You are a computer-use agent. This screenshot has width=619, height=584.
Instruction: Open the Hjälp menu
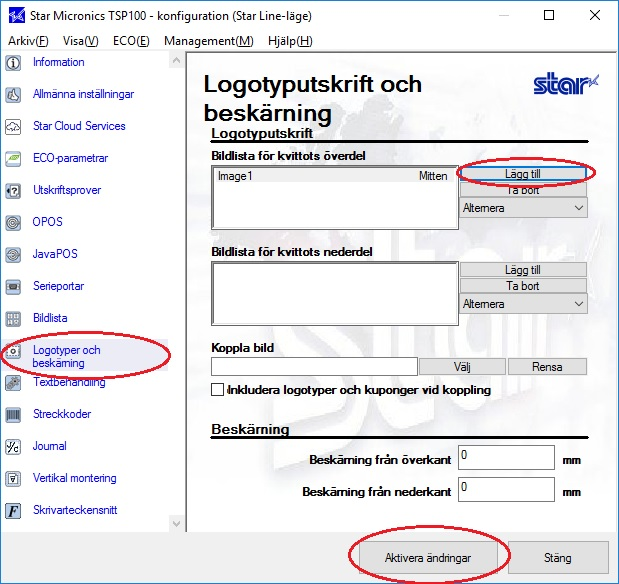290,41
